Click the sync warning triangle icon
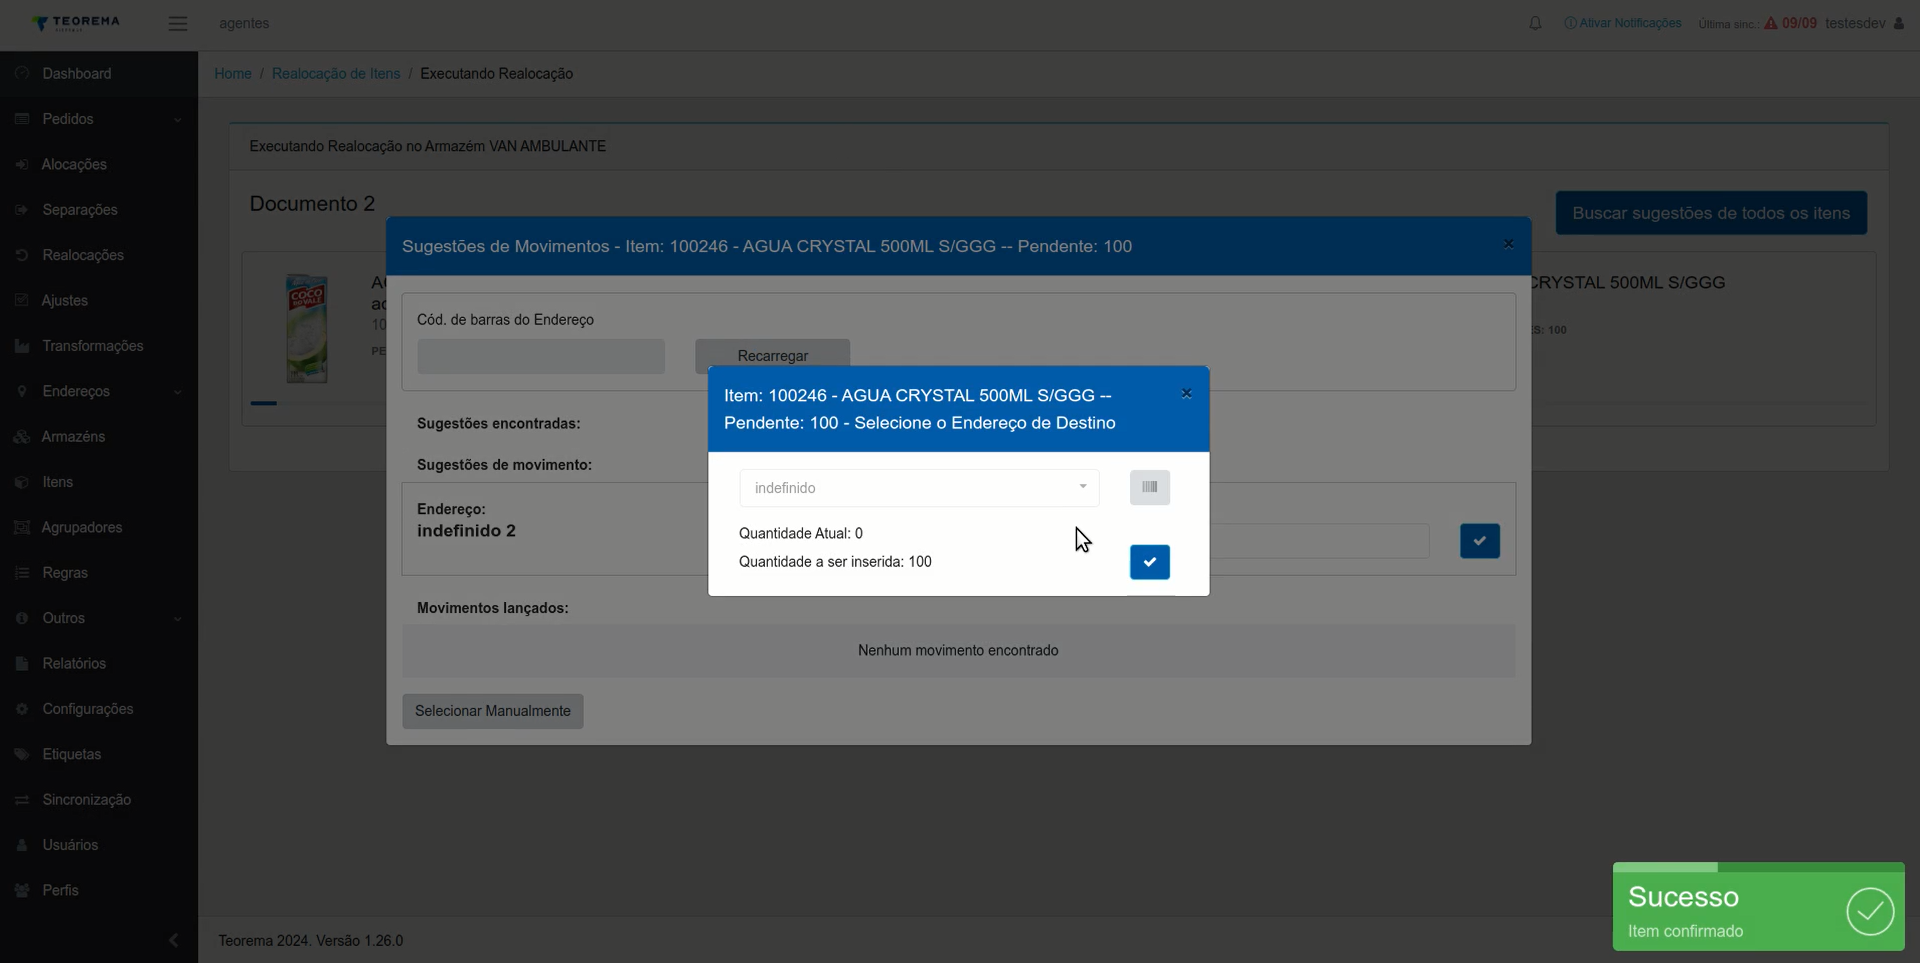The height and width of the screenshot is (963, 1920). point(1771,23)
